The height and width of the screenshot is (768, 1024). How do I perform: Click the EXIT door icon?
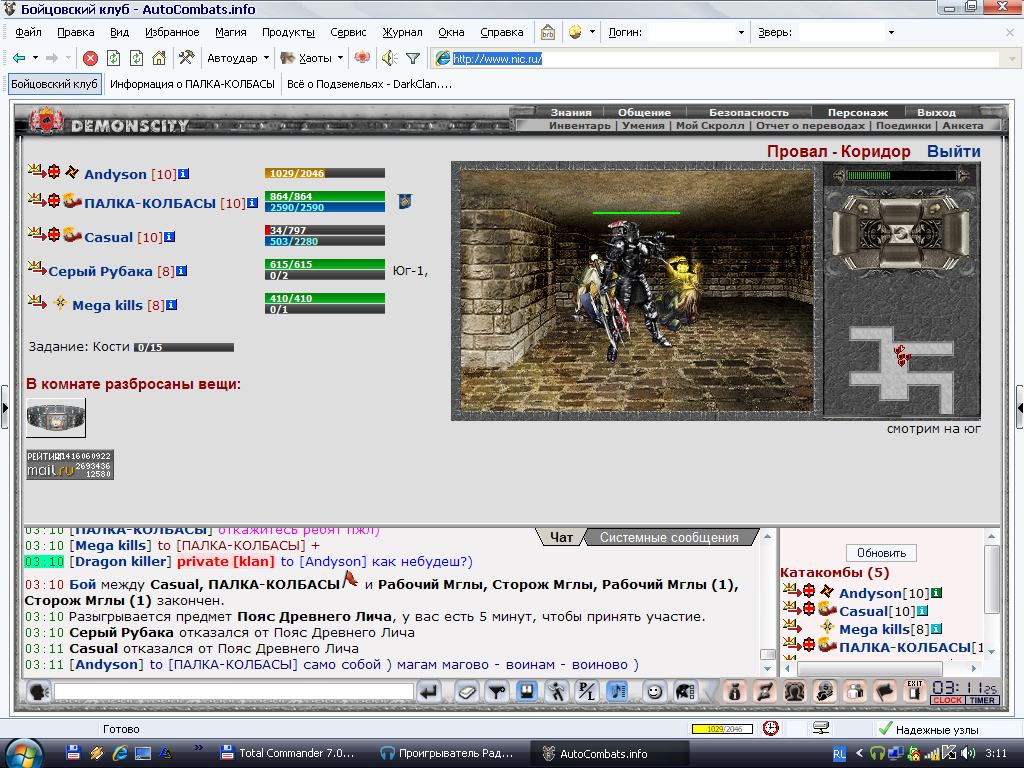click(914, 690)
